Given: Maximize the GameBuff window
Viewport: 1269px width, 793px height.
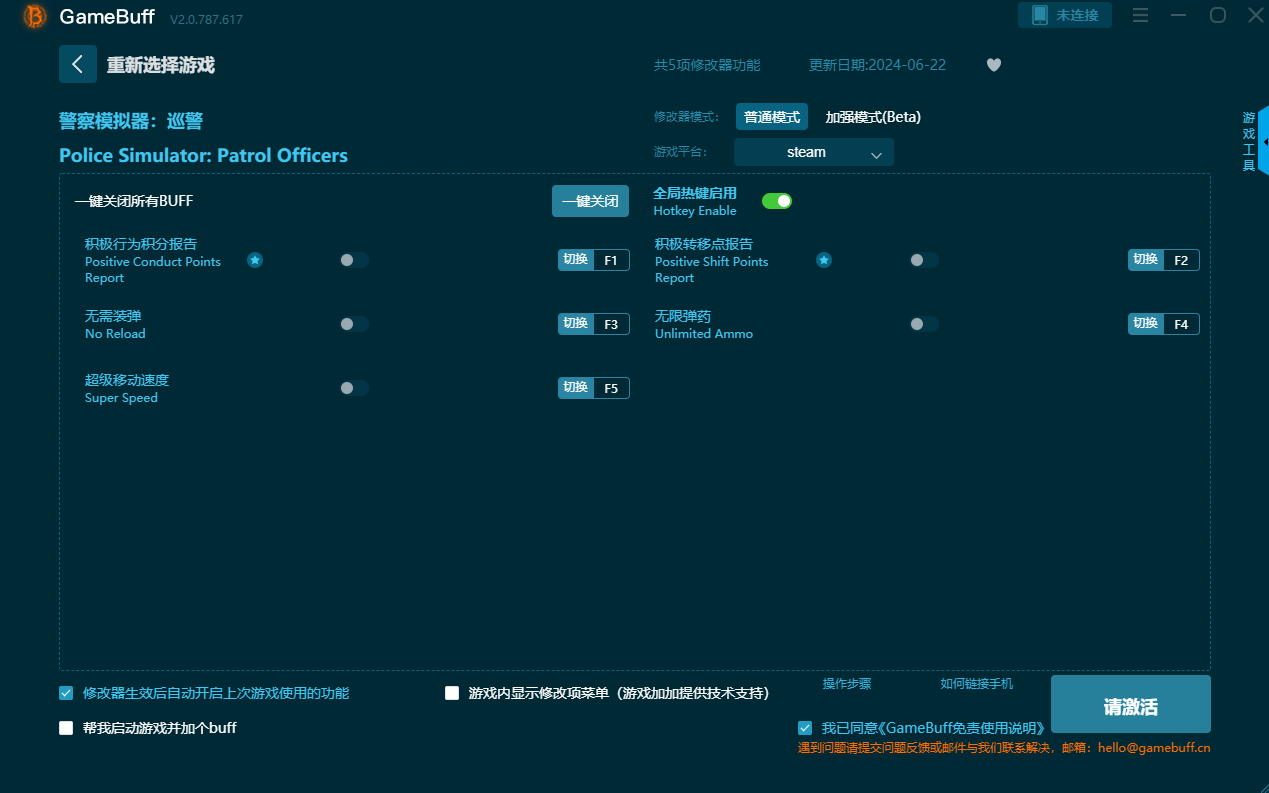Looking at the screenshot, I should click(x=1218, y=15).
